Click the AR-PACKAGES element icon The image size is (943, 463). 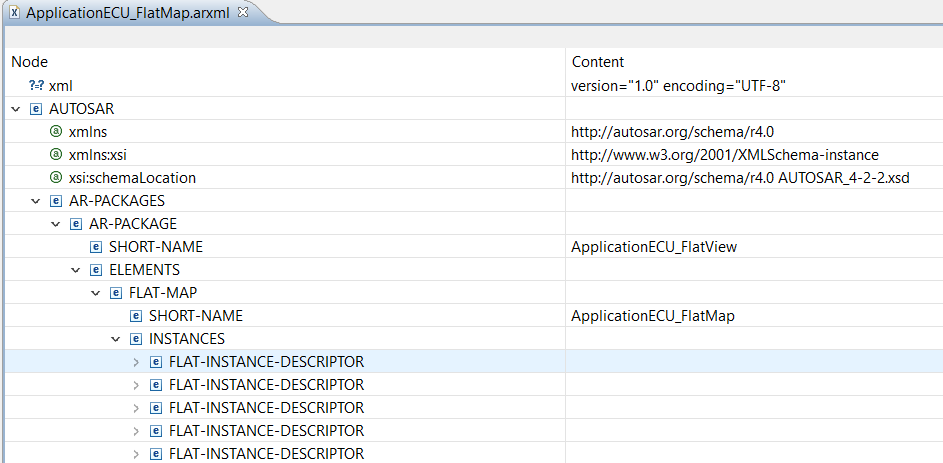(55, 201)
